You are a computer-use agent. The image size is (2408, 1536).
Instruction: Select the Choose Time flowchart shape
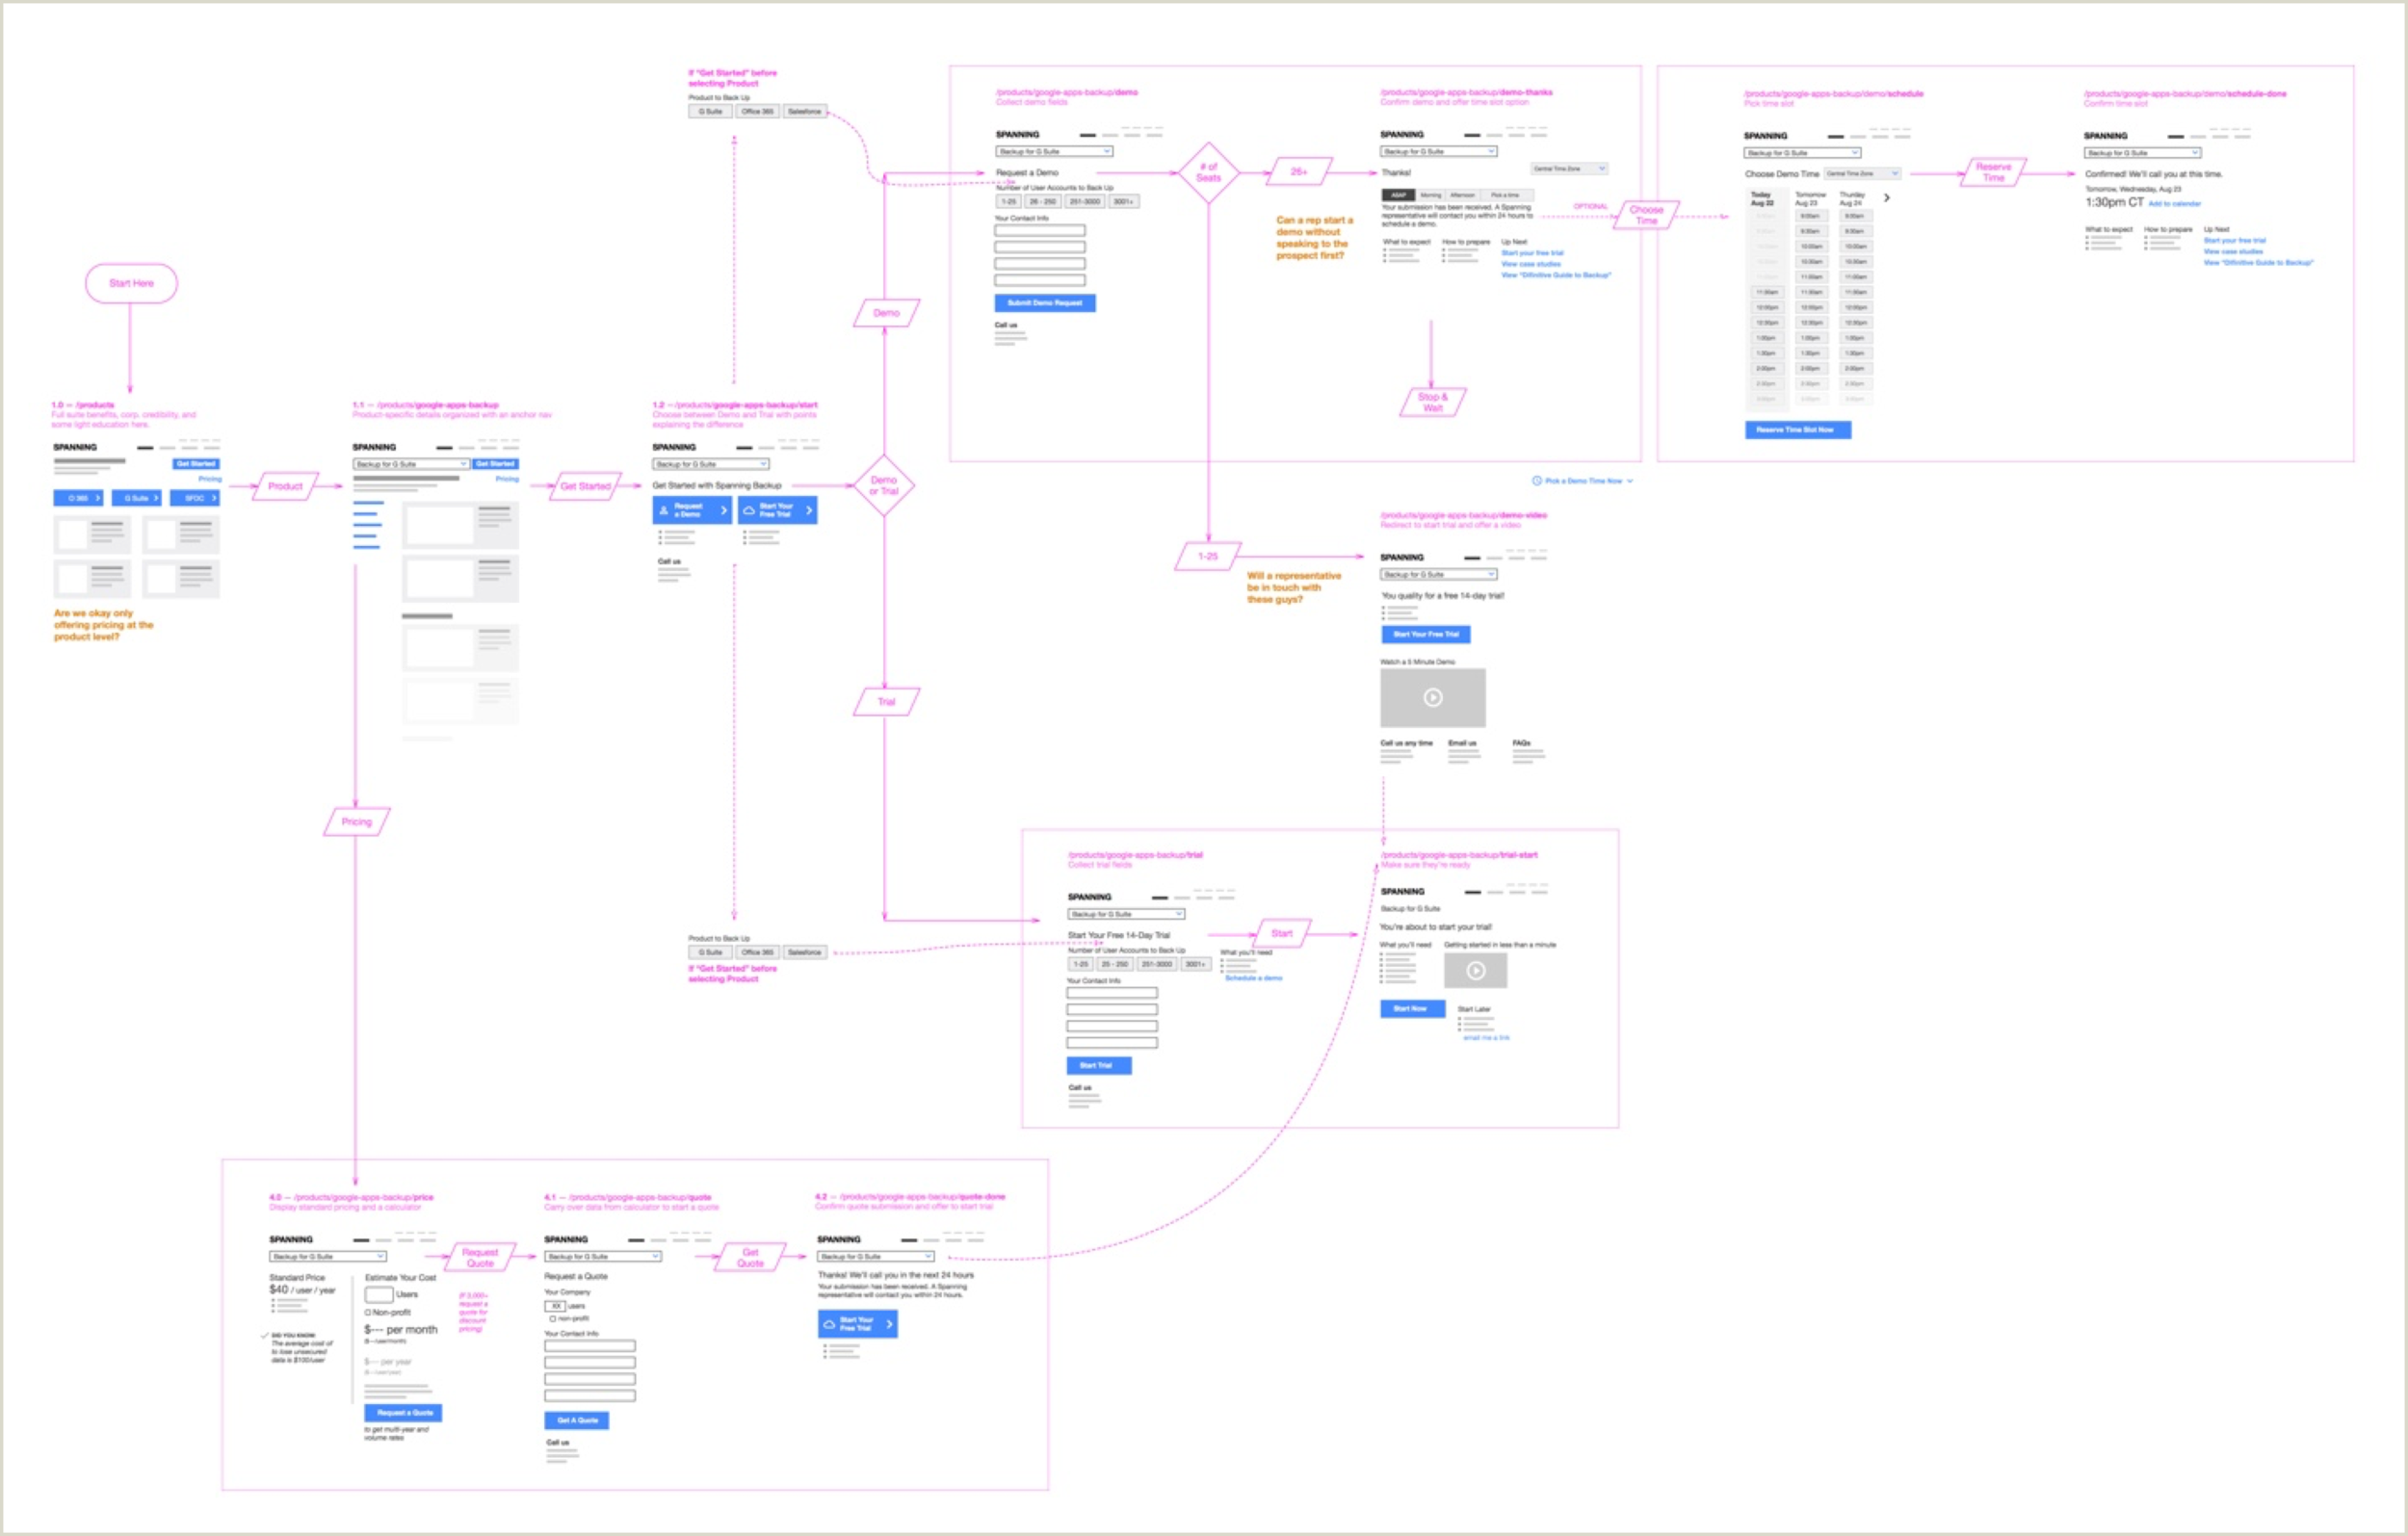1646,215
